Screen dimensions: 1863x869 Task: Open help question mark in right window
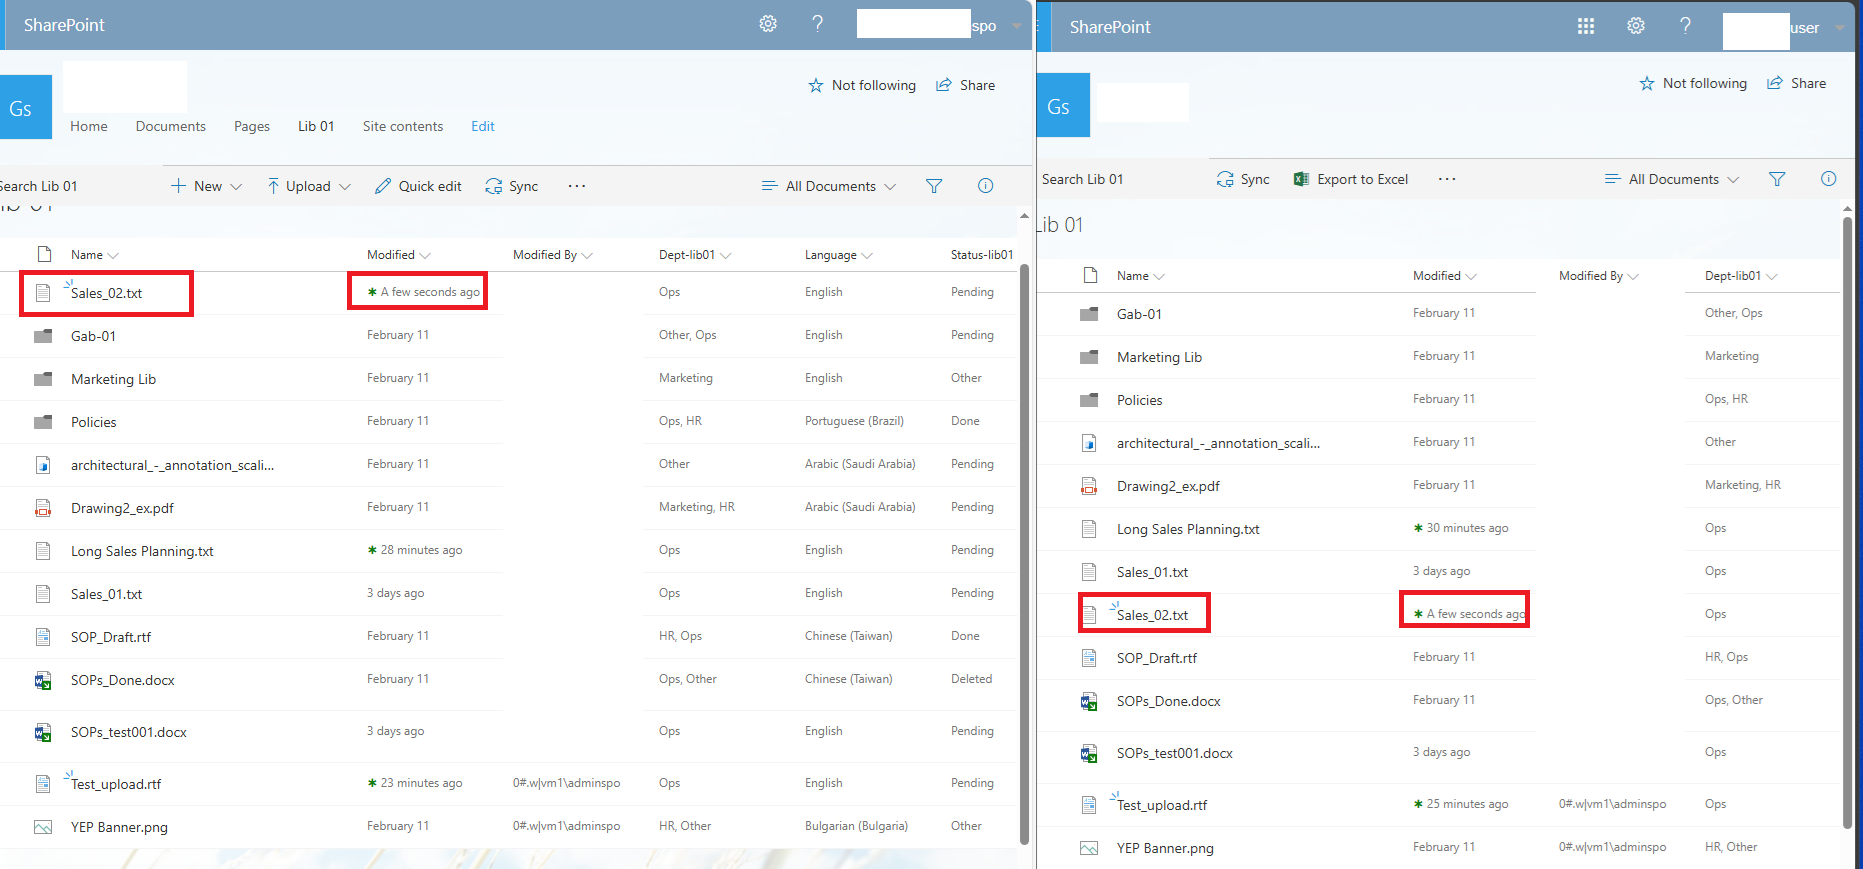point(1686,26)
